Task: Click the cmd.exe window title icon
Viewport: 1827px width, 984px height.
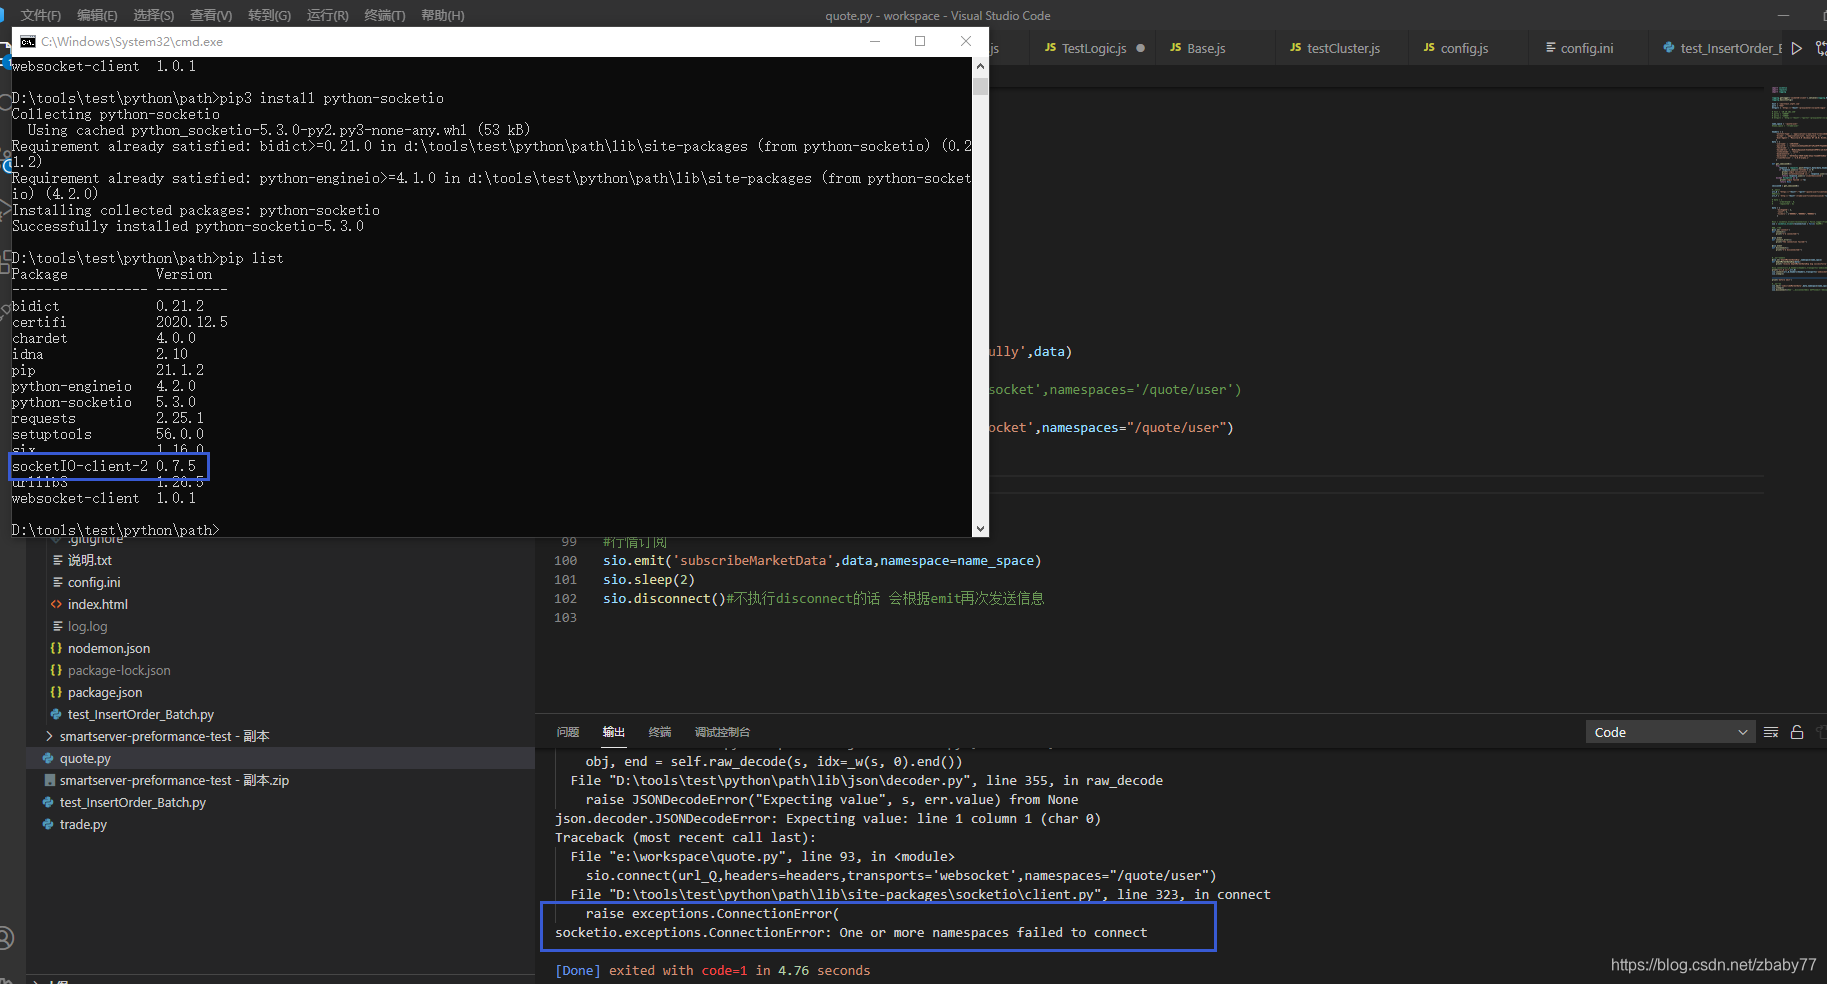Action: click(28, 41)
